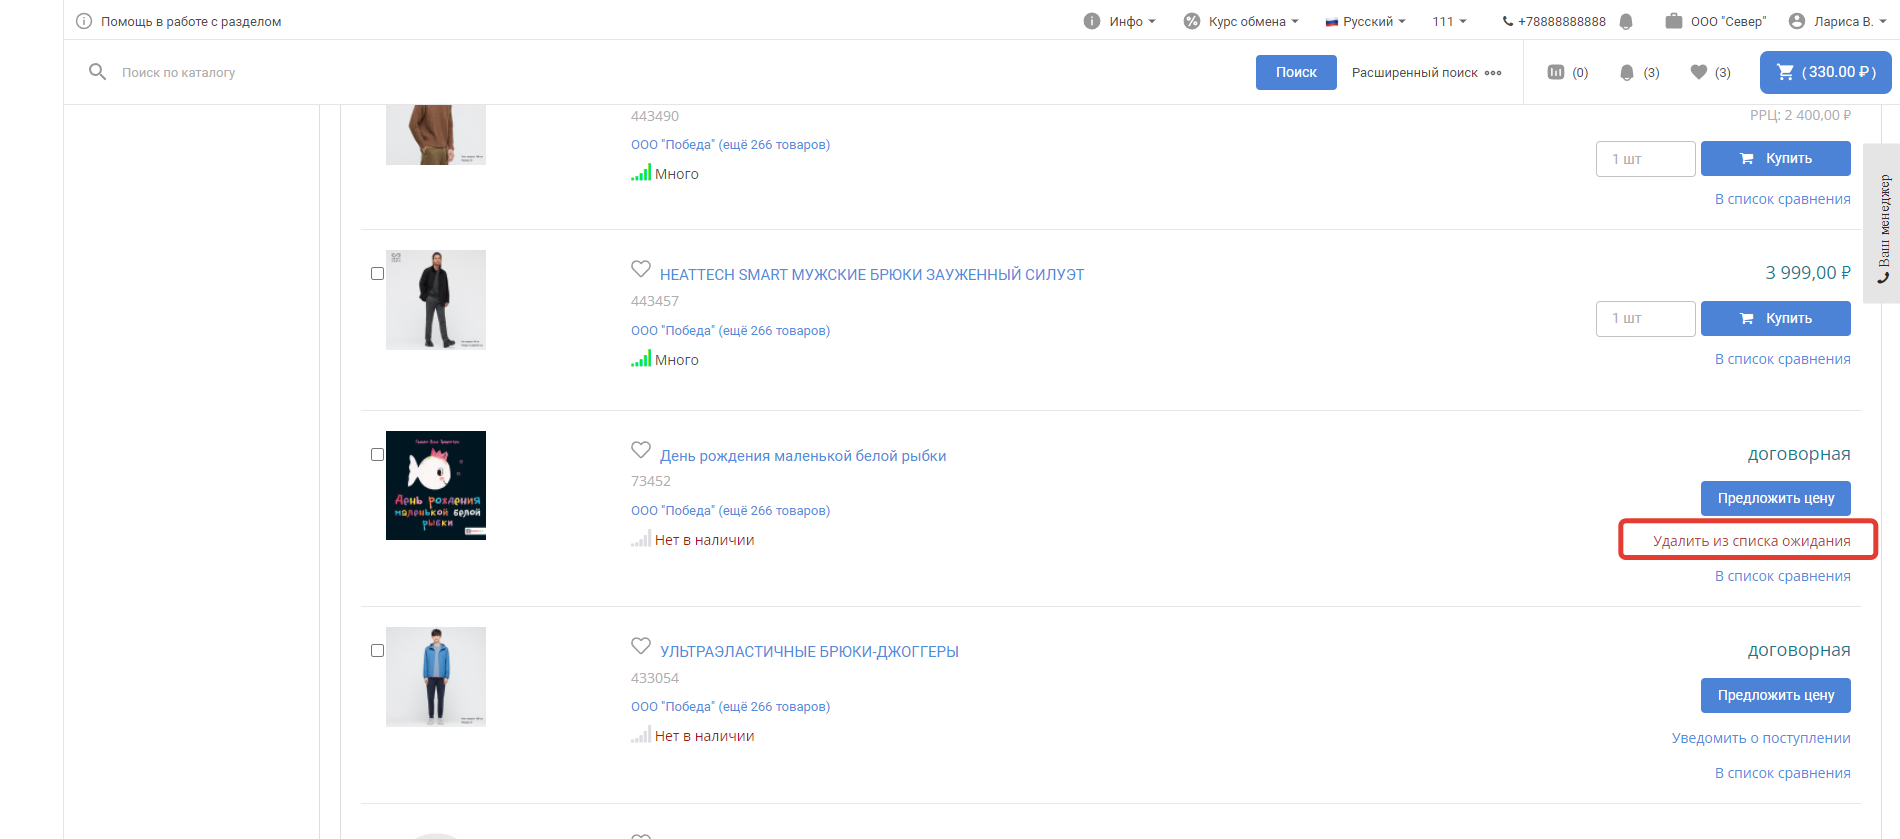Image resolution: width=1900 pixels, height=839 pixels.
Task: Open ООО "Победа" supplier link under 443457
Action: (730, 330)
